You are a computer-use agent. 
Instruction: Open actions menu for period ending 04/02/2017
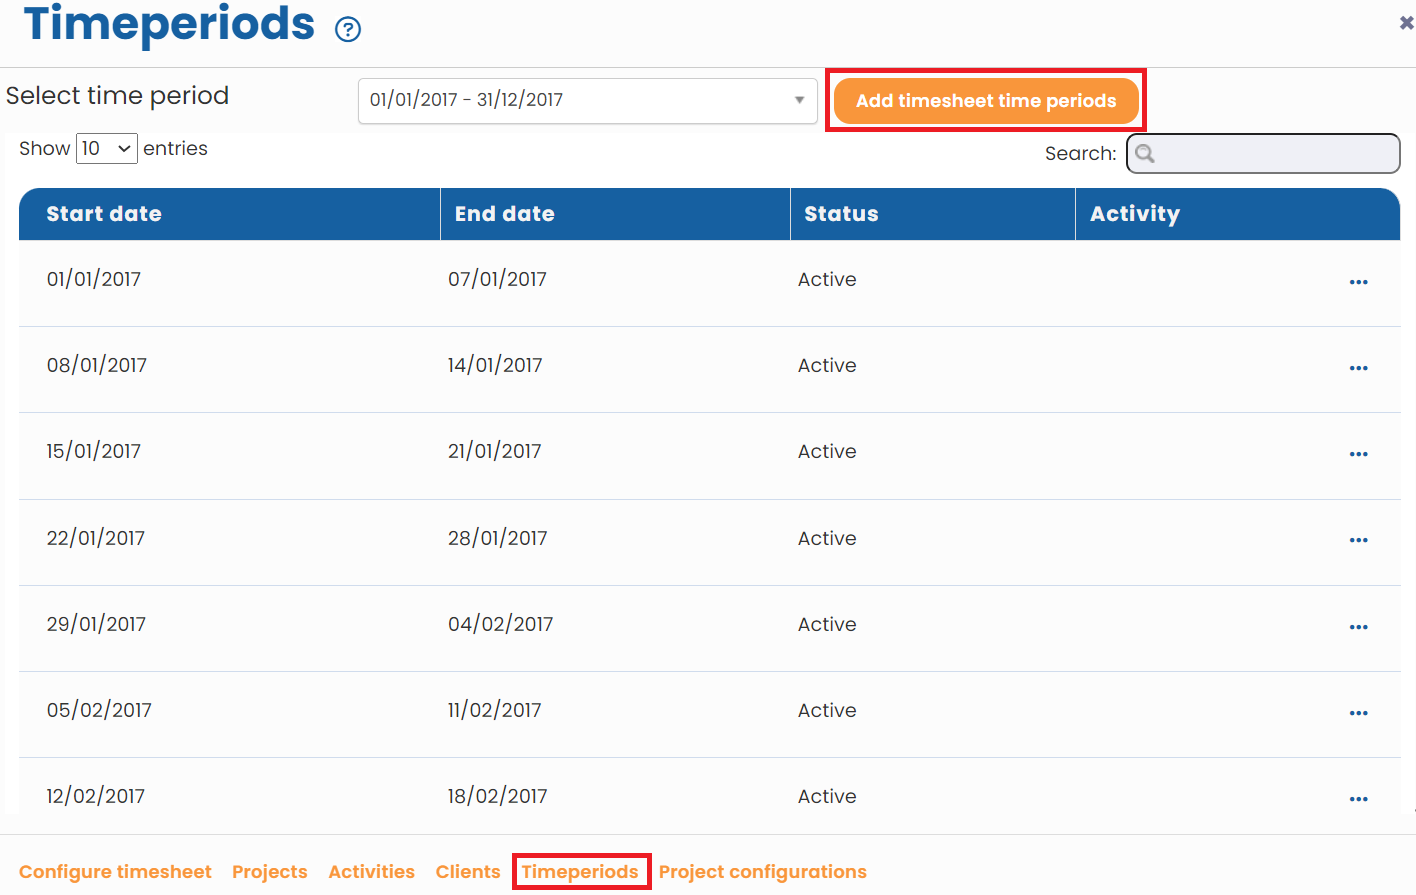(1358, 627)
